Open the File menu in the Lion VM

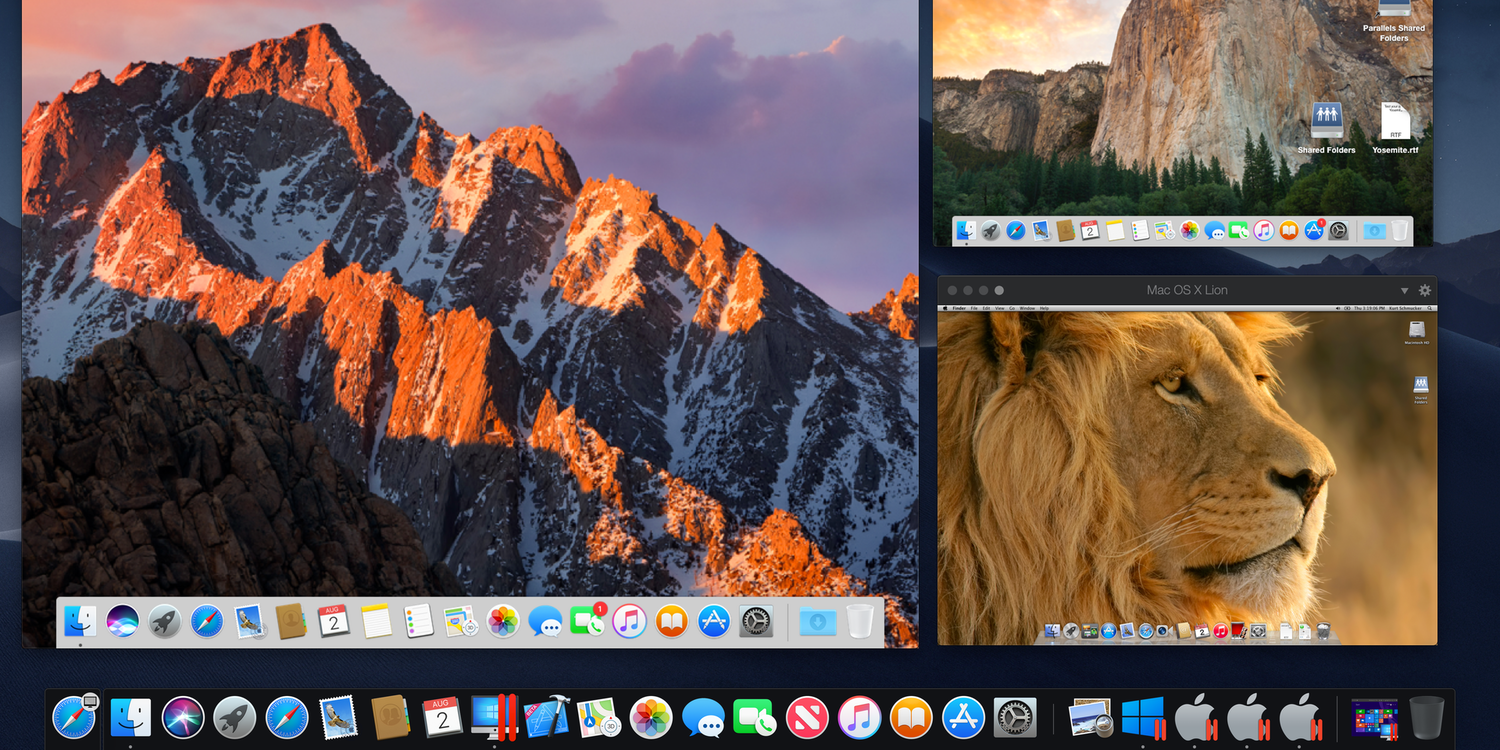(x=974, y=309)
